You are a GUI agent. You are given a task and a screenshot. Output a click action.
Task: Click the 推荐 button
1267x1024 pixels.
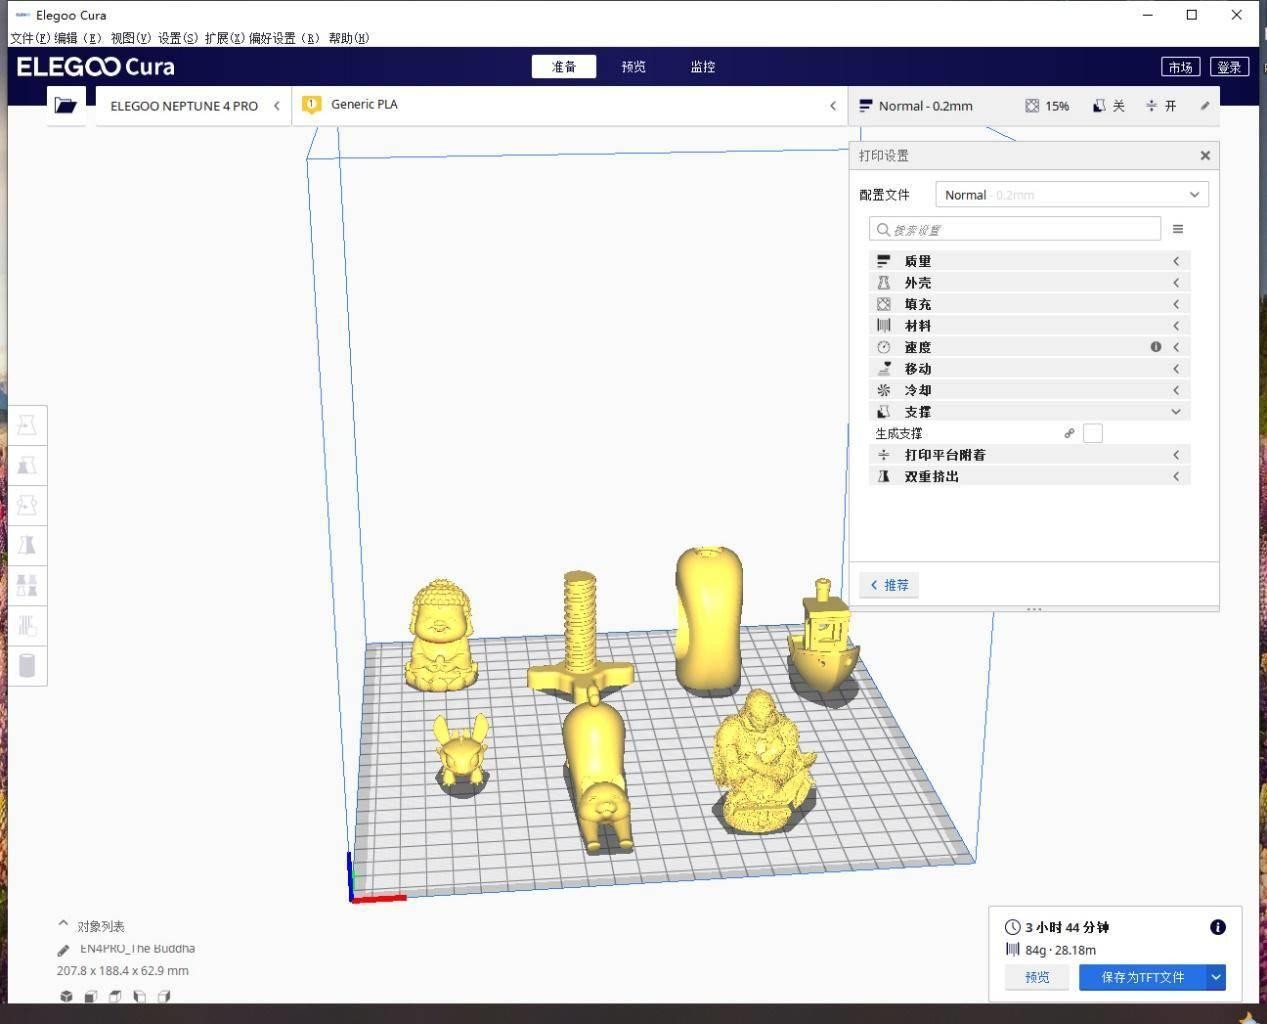click(889, 585)
